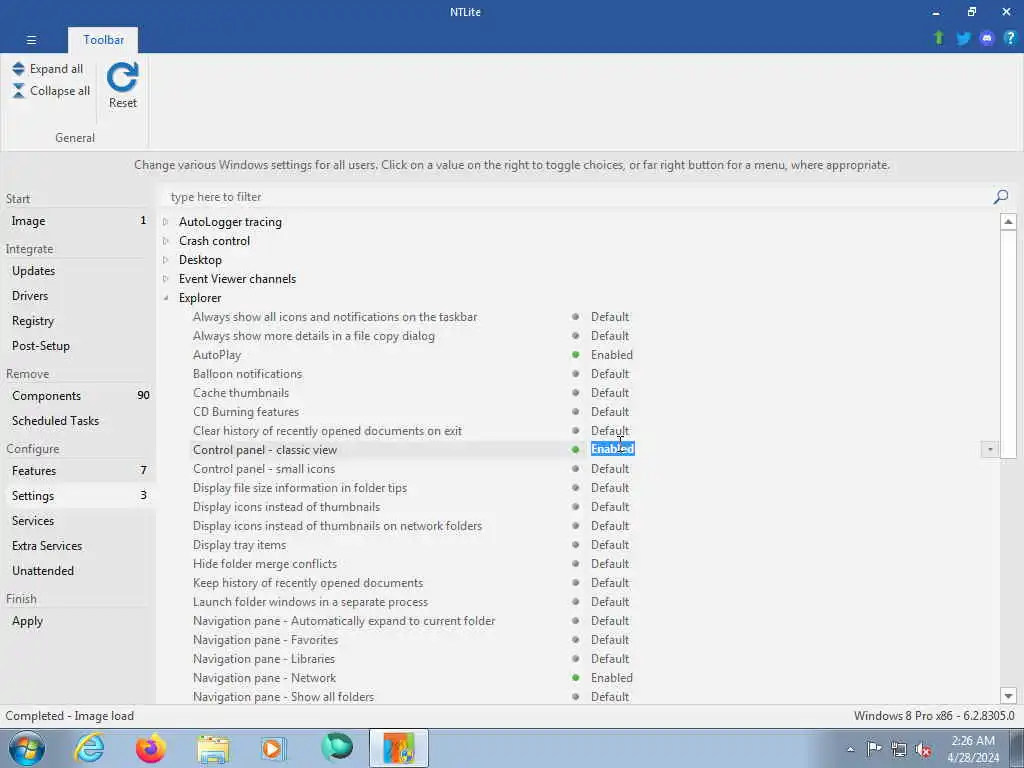Image resolution: width=1024 pixels, height=768 pixels.
Task: Open the Components page
Action: click(78, 396)
